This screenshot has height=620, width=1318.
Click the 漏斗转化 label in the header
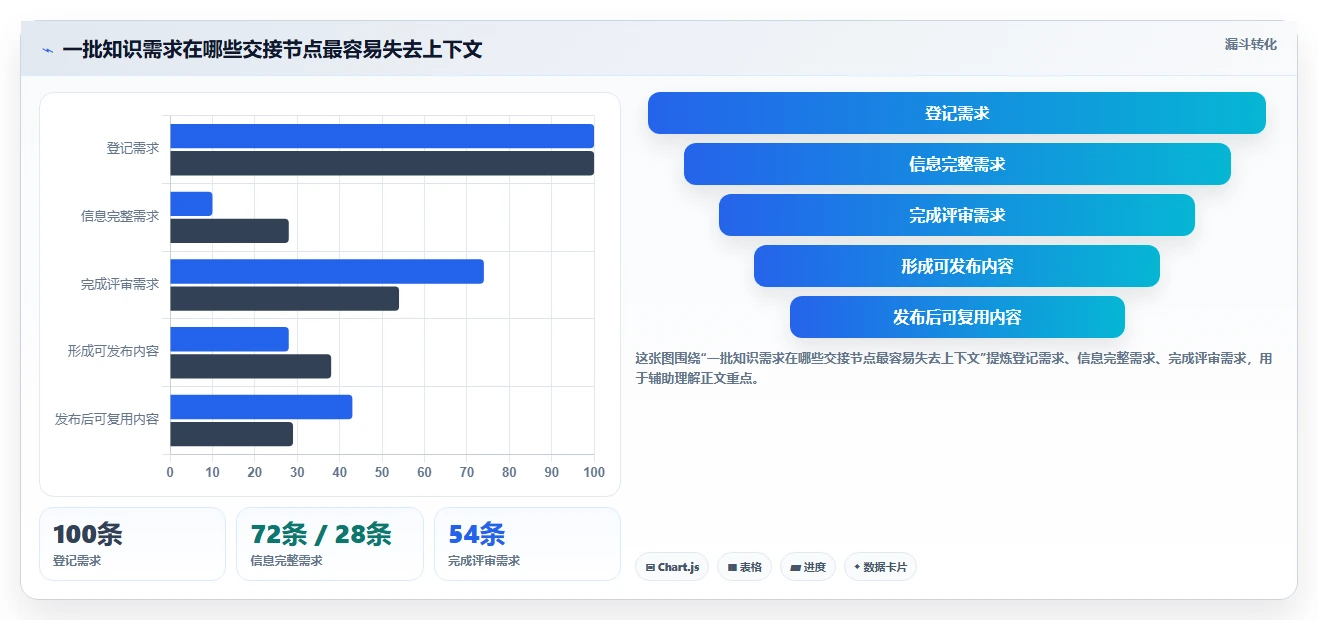(x=1250, y=44)
